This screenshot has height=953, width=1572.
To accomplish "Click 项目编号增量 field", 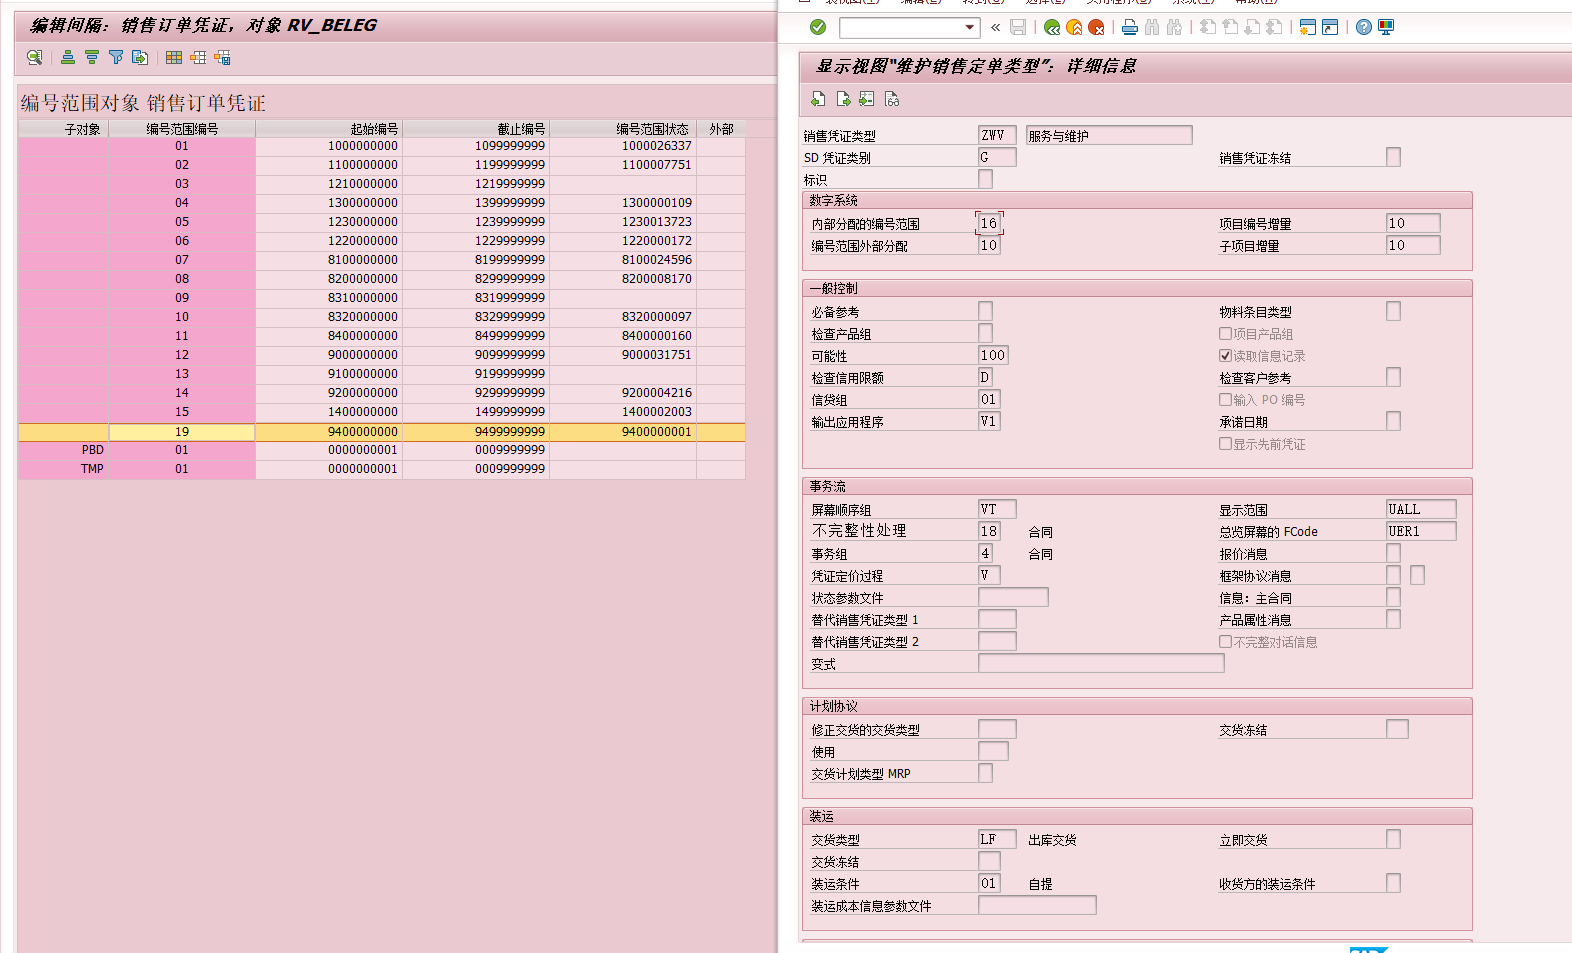I will tap(1413, 223).
